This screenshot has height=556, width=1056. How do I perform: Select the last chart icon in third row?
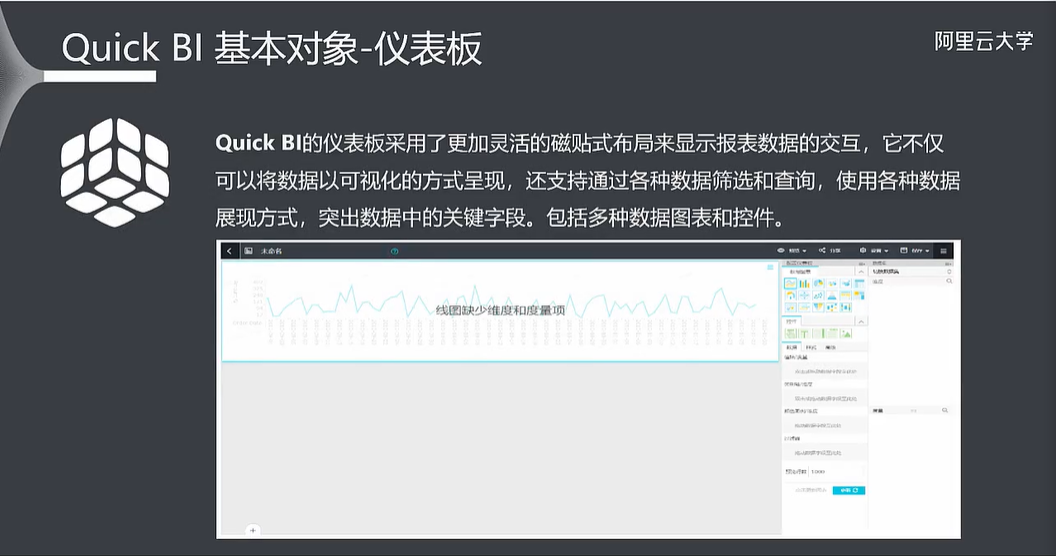[846, 308]
